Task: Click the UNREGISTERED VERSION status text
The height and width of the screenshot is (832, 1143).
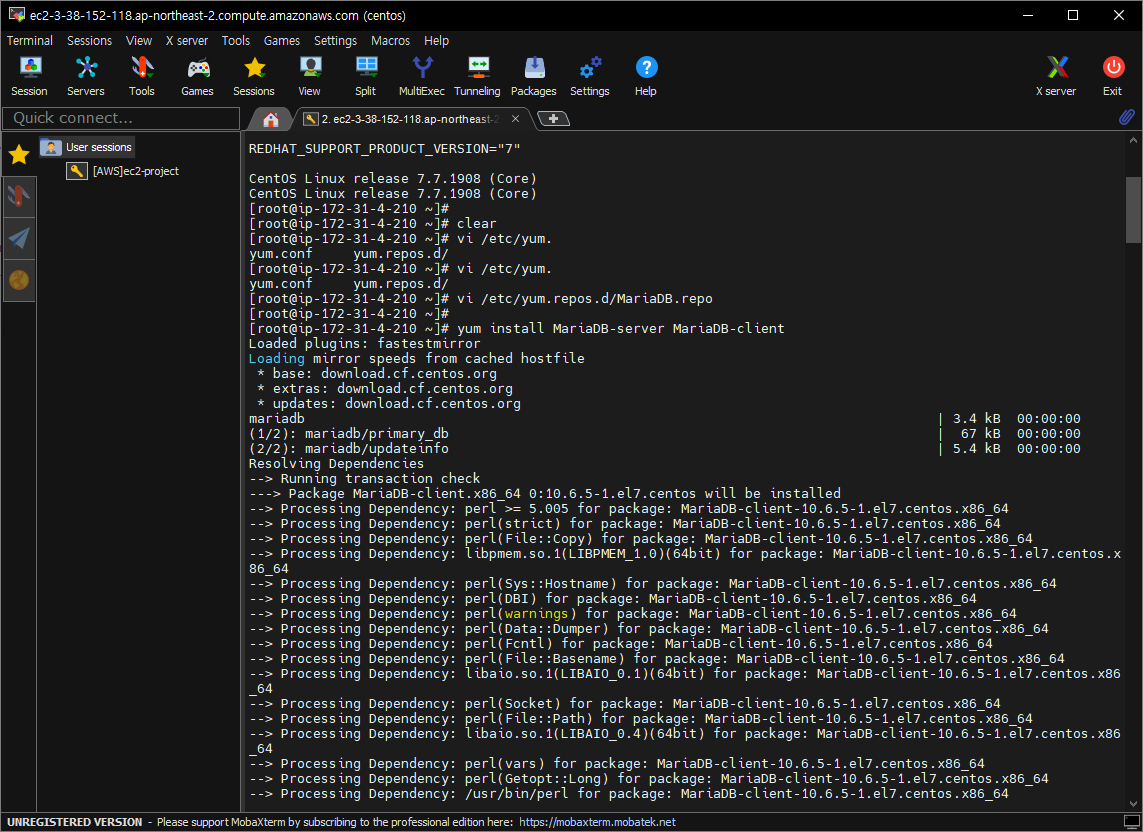Action: tap(74, 822)
